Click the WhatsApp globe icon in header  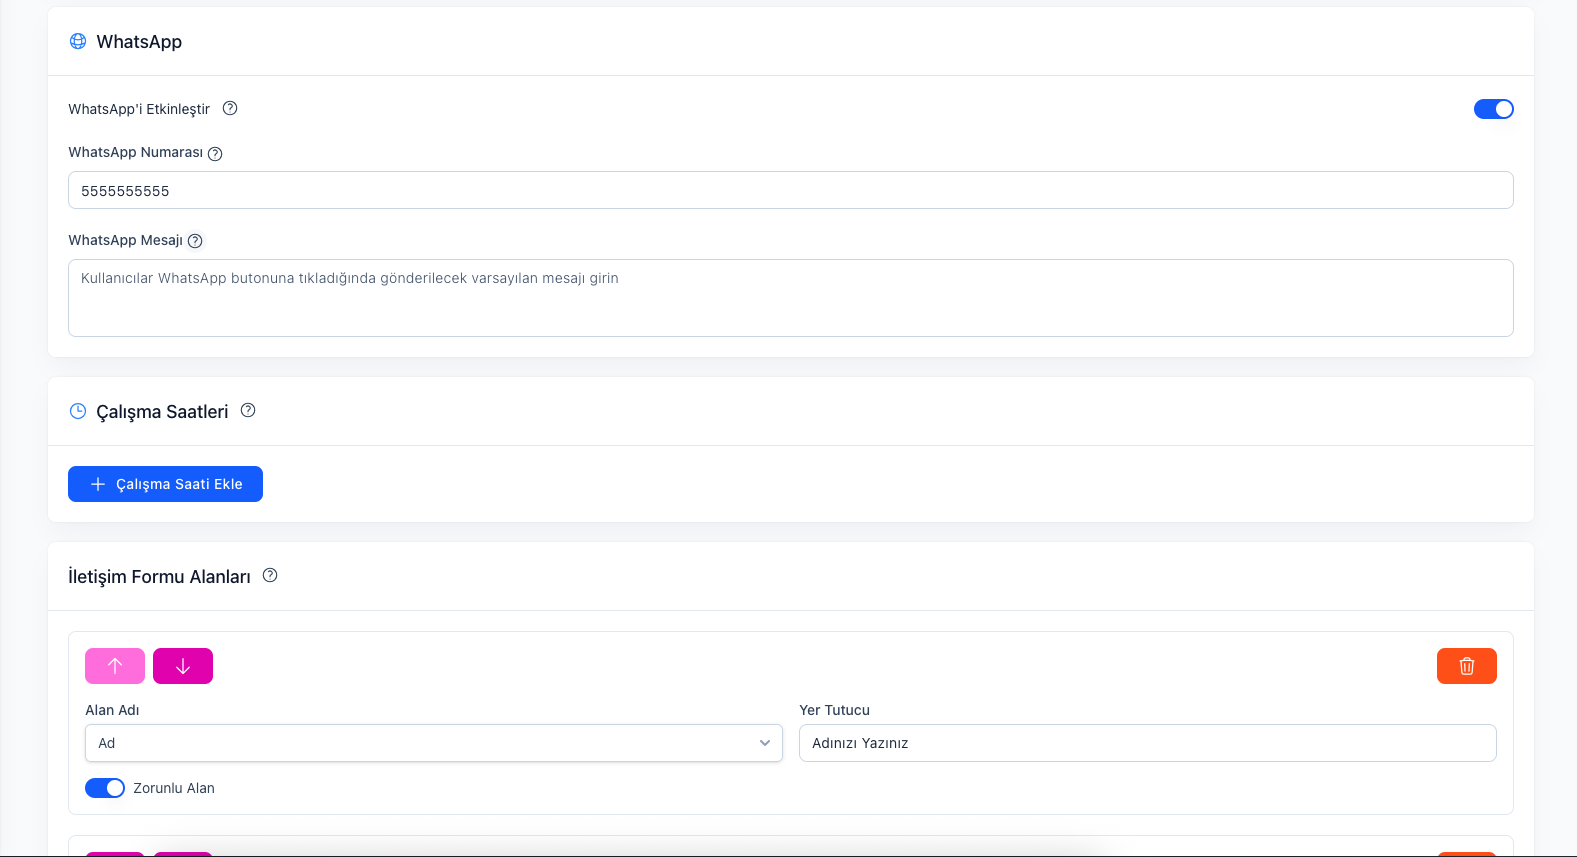click(78, 41)
